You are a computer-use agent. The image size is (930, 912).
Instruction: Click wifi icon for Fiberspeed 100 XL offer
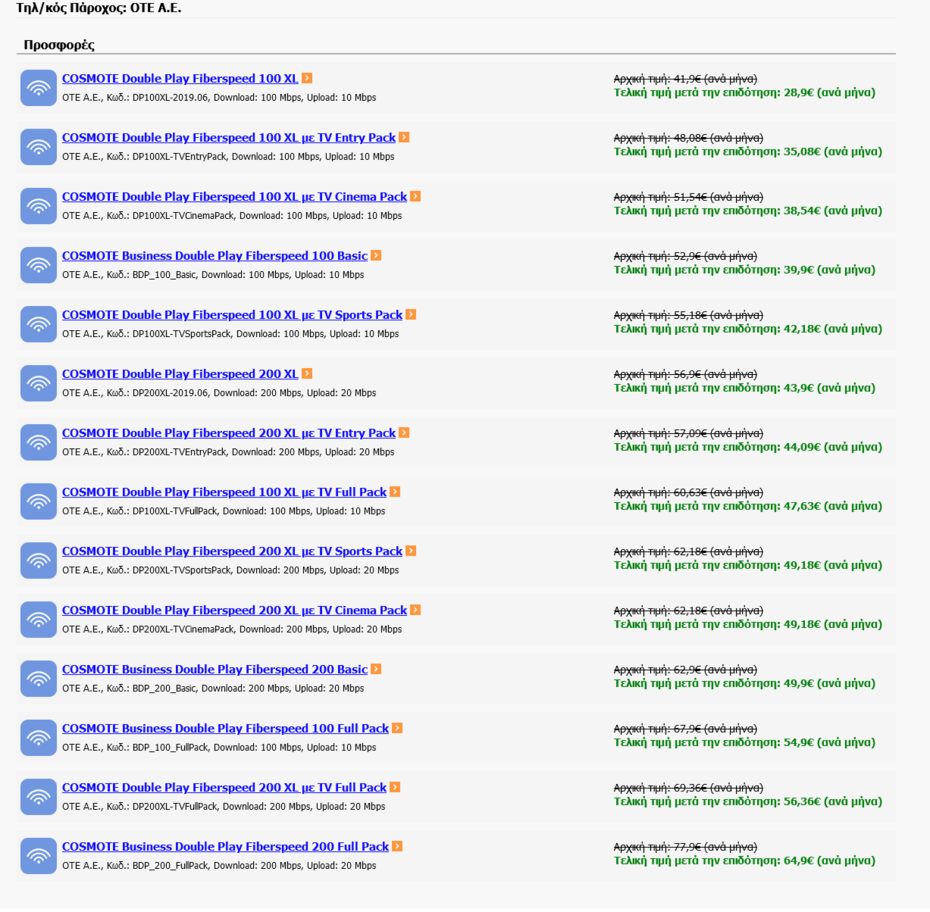(x=39, y=88)
